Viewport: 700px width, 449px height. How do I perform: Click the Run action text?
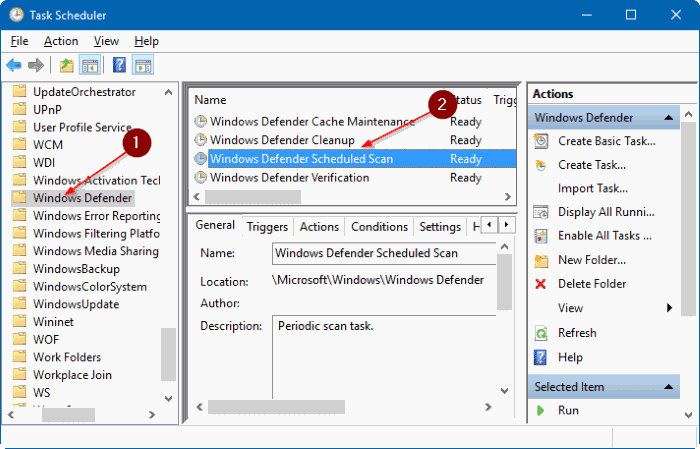click(568, 411)
